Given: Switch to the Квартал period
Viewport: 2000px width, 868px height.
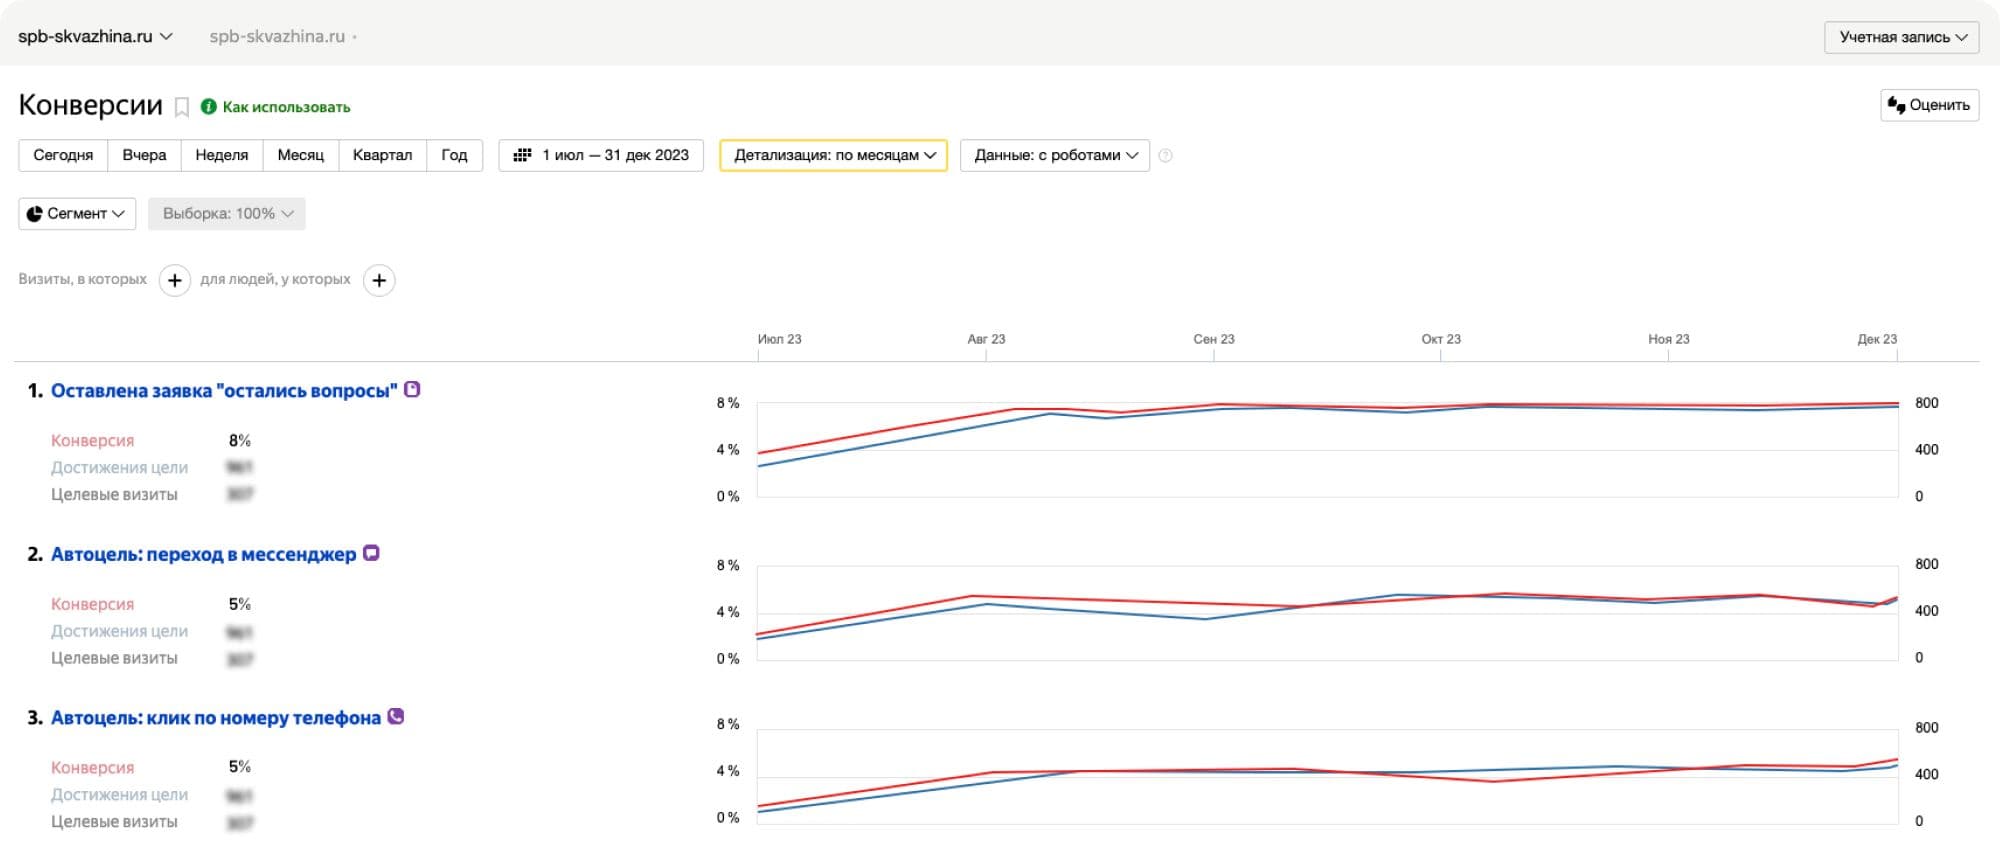Looking at the screenshot, I should coord(382,156).
